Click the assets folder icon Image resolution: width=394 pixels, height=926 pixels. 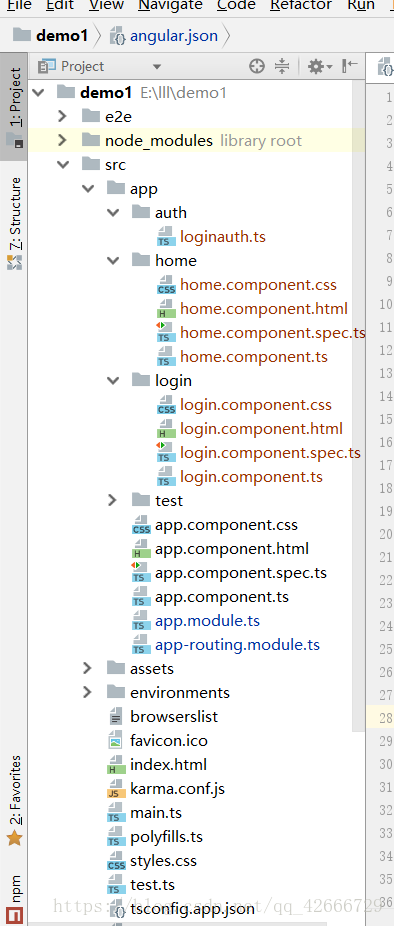point(116,669)
